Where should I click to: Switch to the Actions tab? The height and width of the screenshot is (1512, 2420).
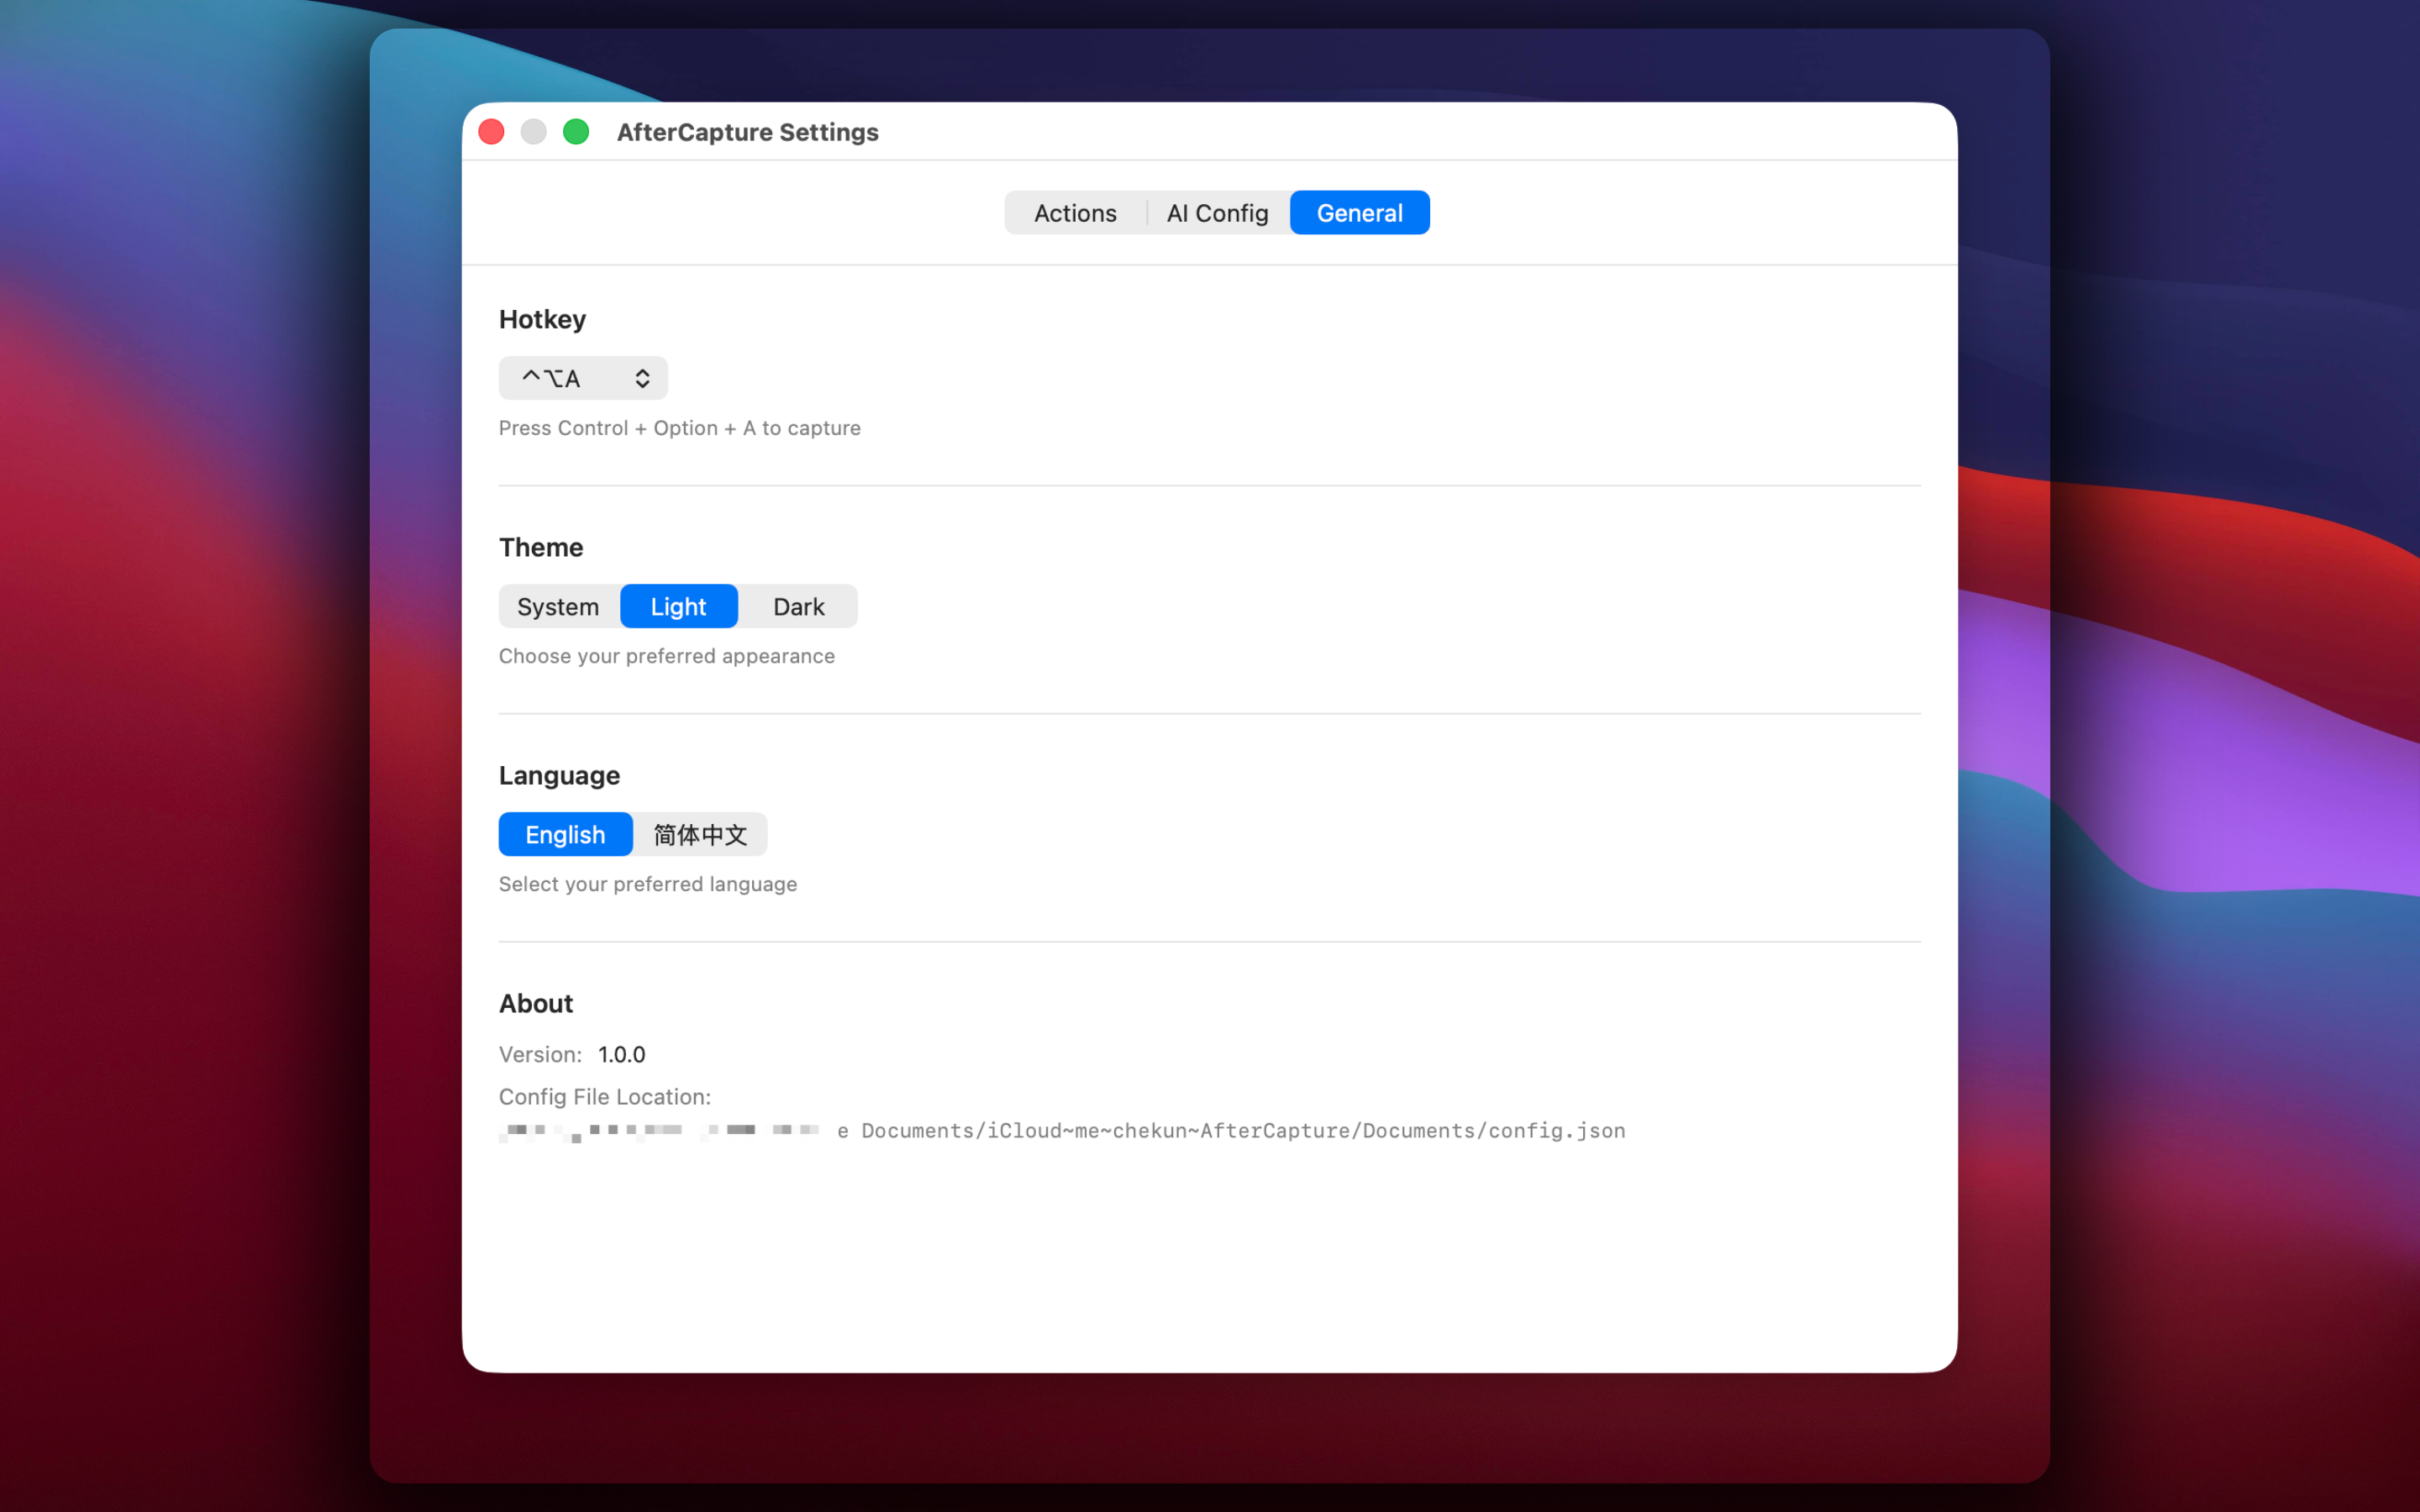(1075, 213)
